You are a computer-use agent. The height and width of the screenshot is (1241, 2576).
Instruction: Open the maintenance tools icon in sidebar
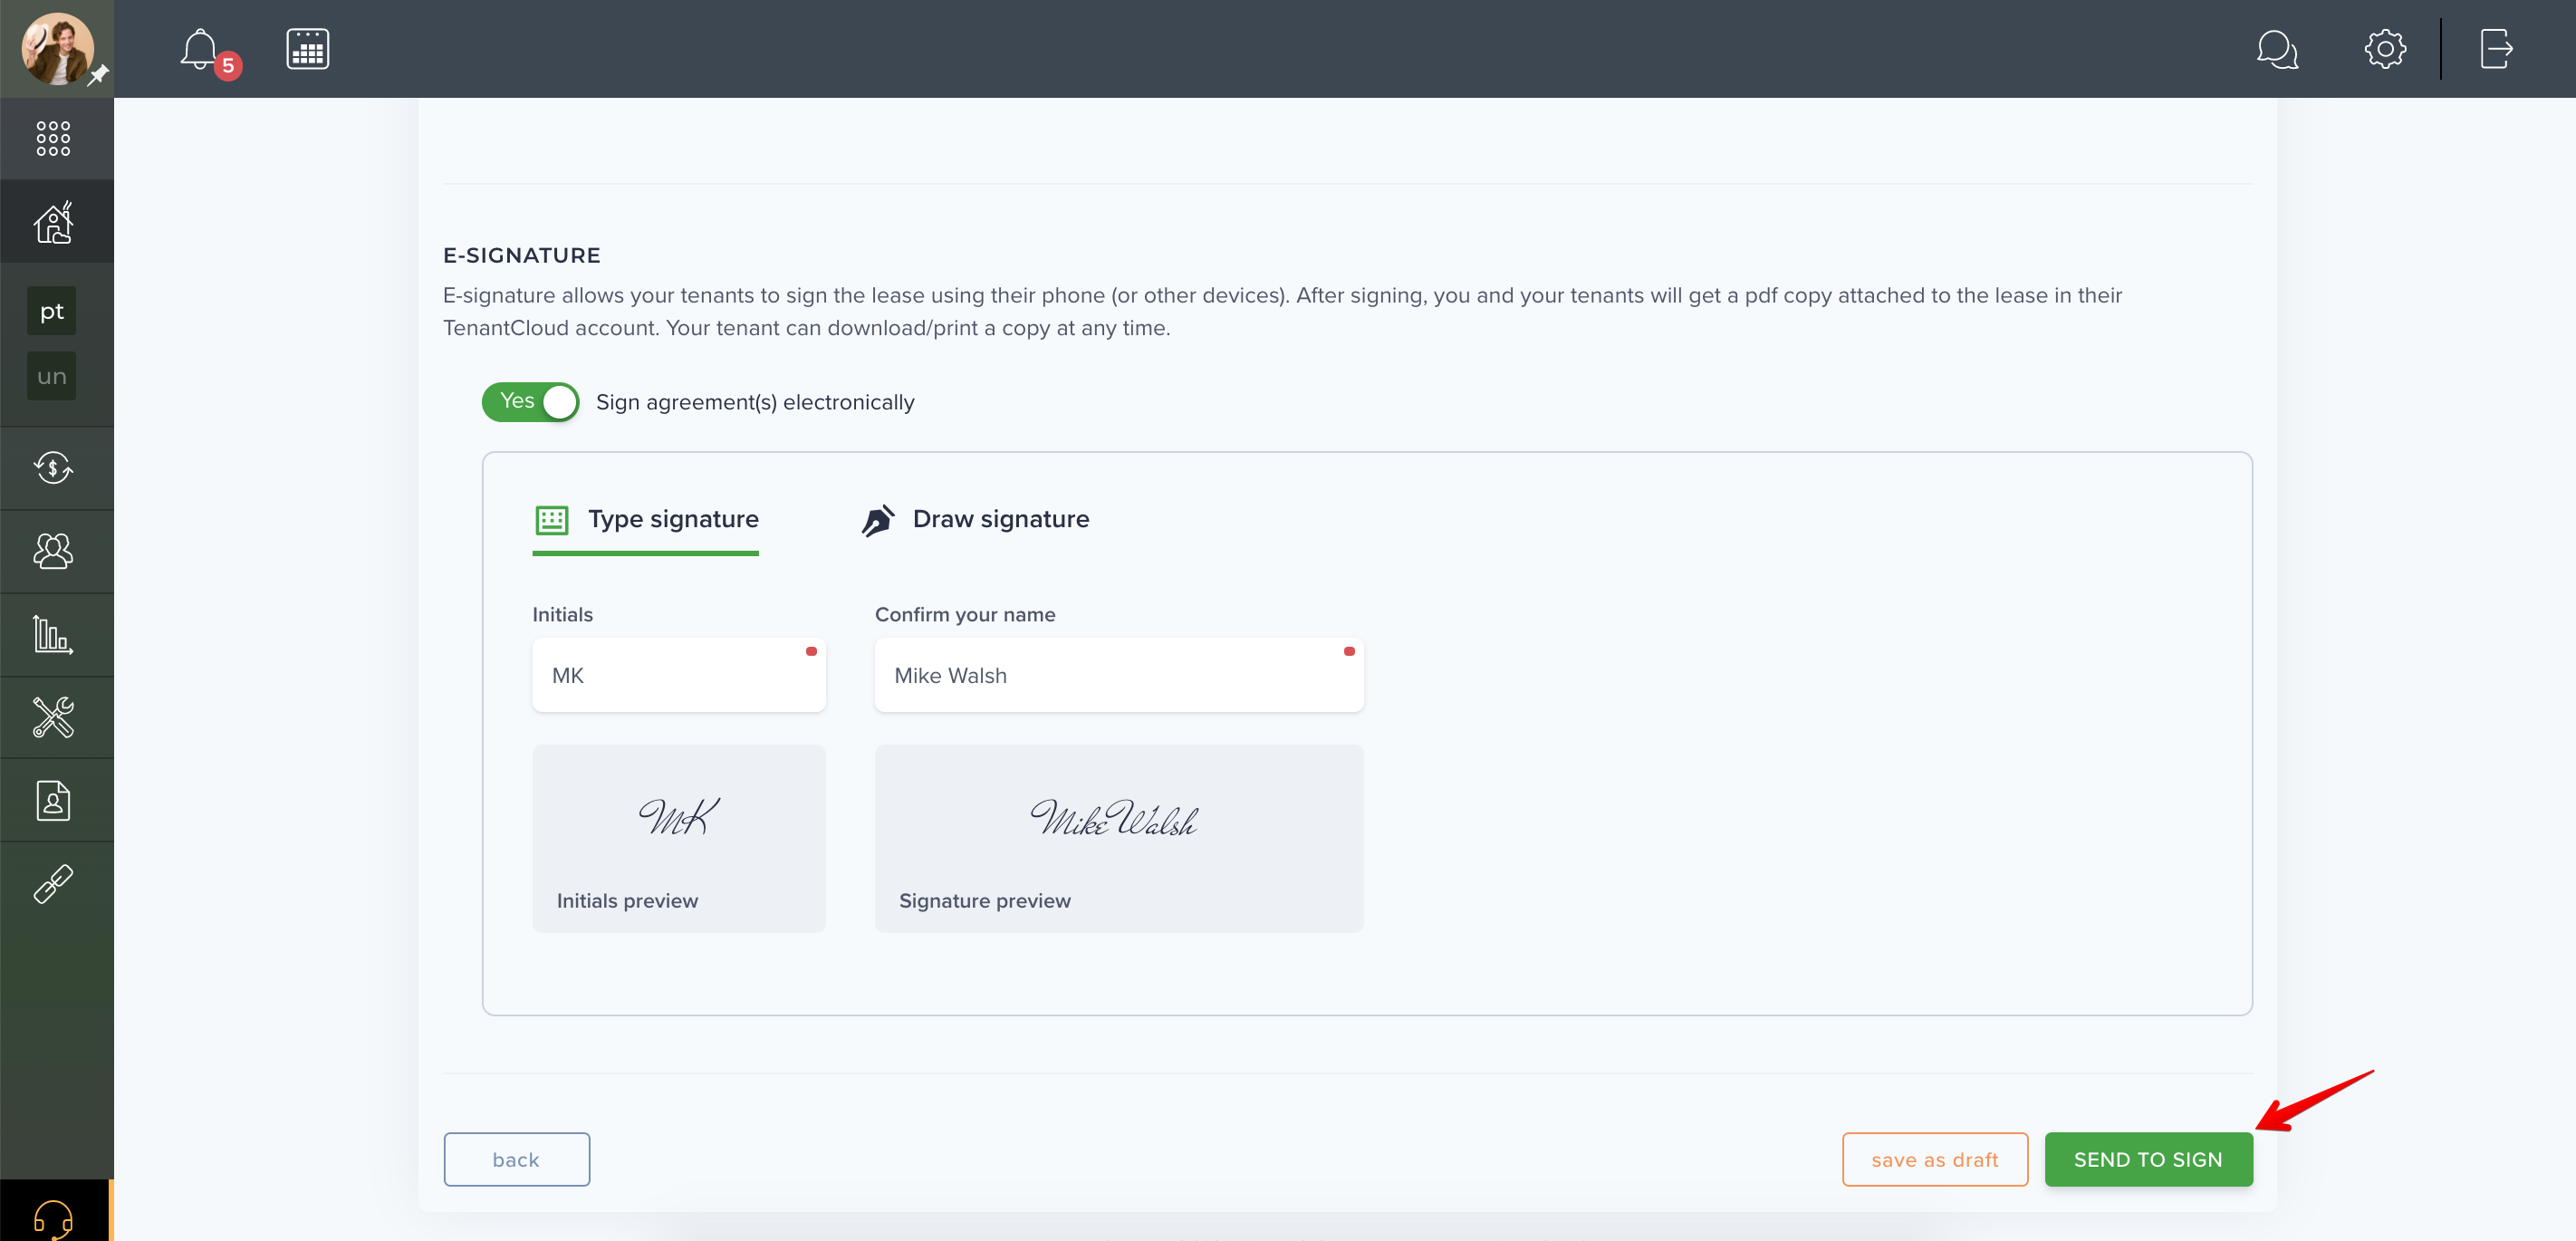(x=53, y=717)
